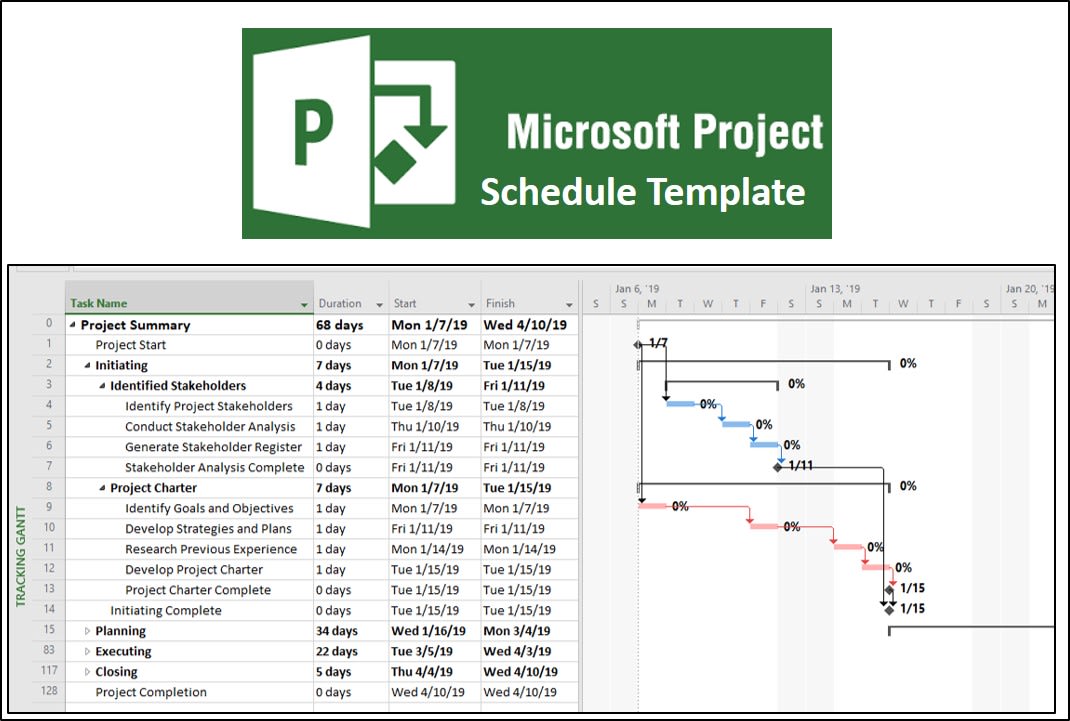
Task: Select the Generate Stakeholder Register task
Action: tap(213, 447)
